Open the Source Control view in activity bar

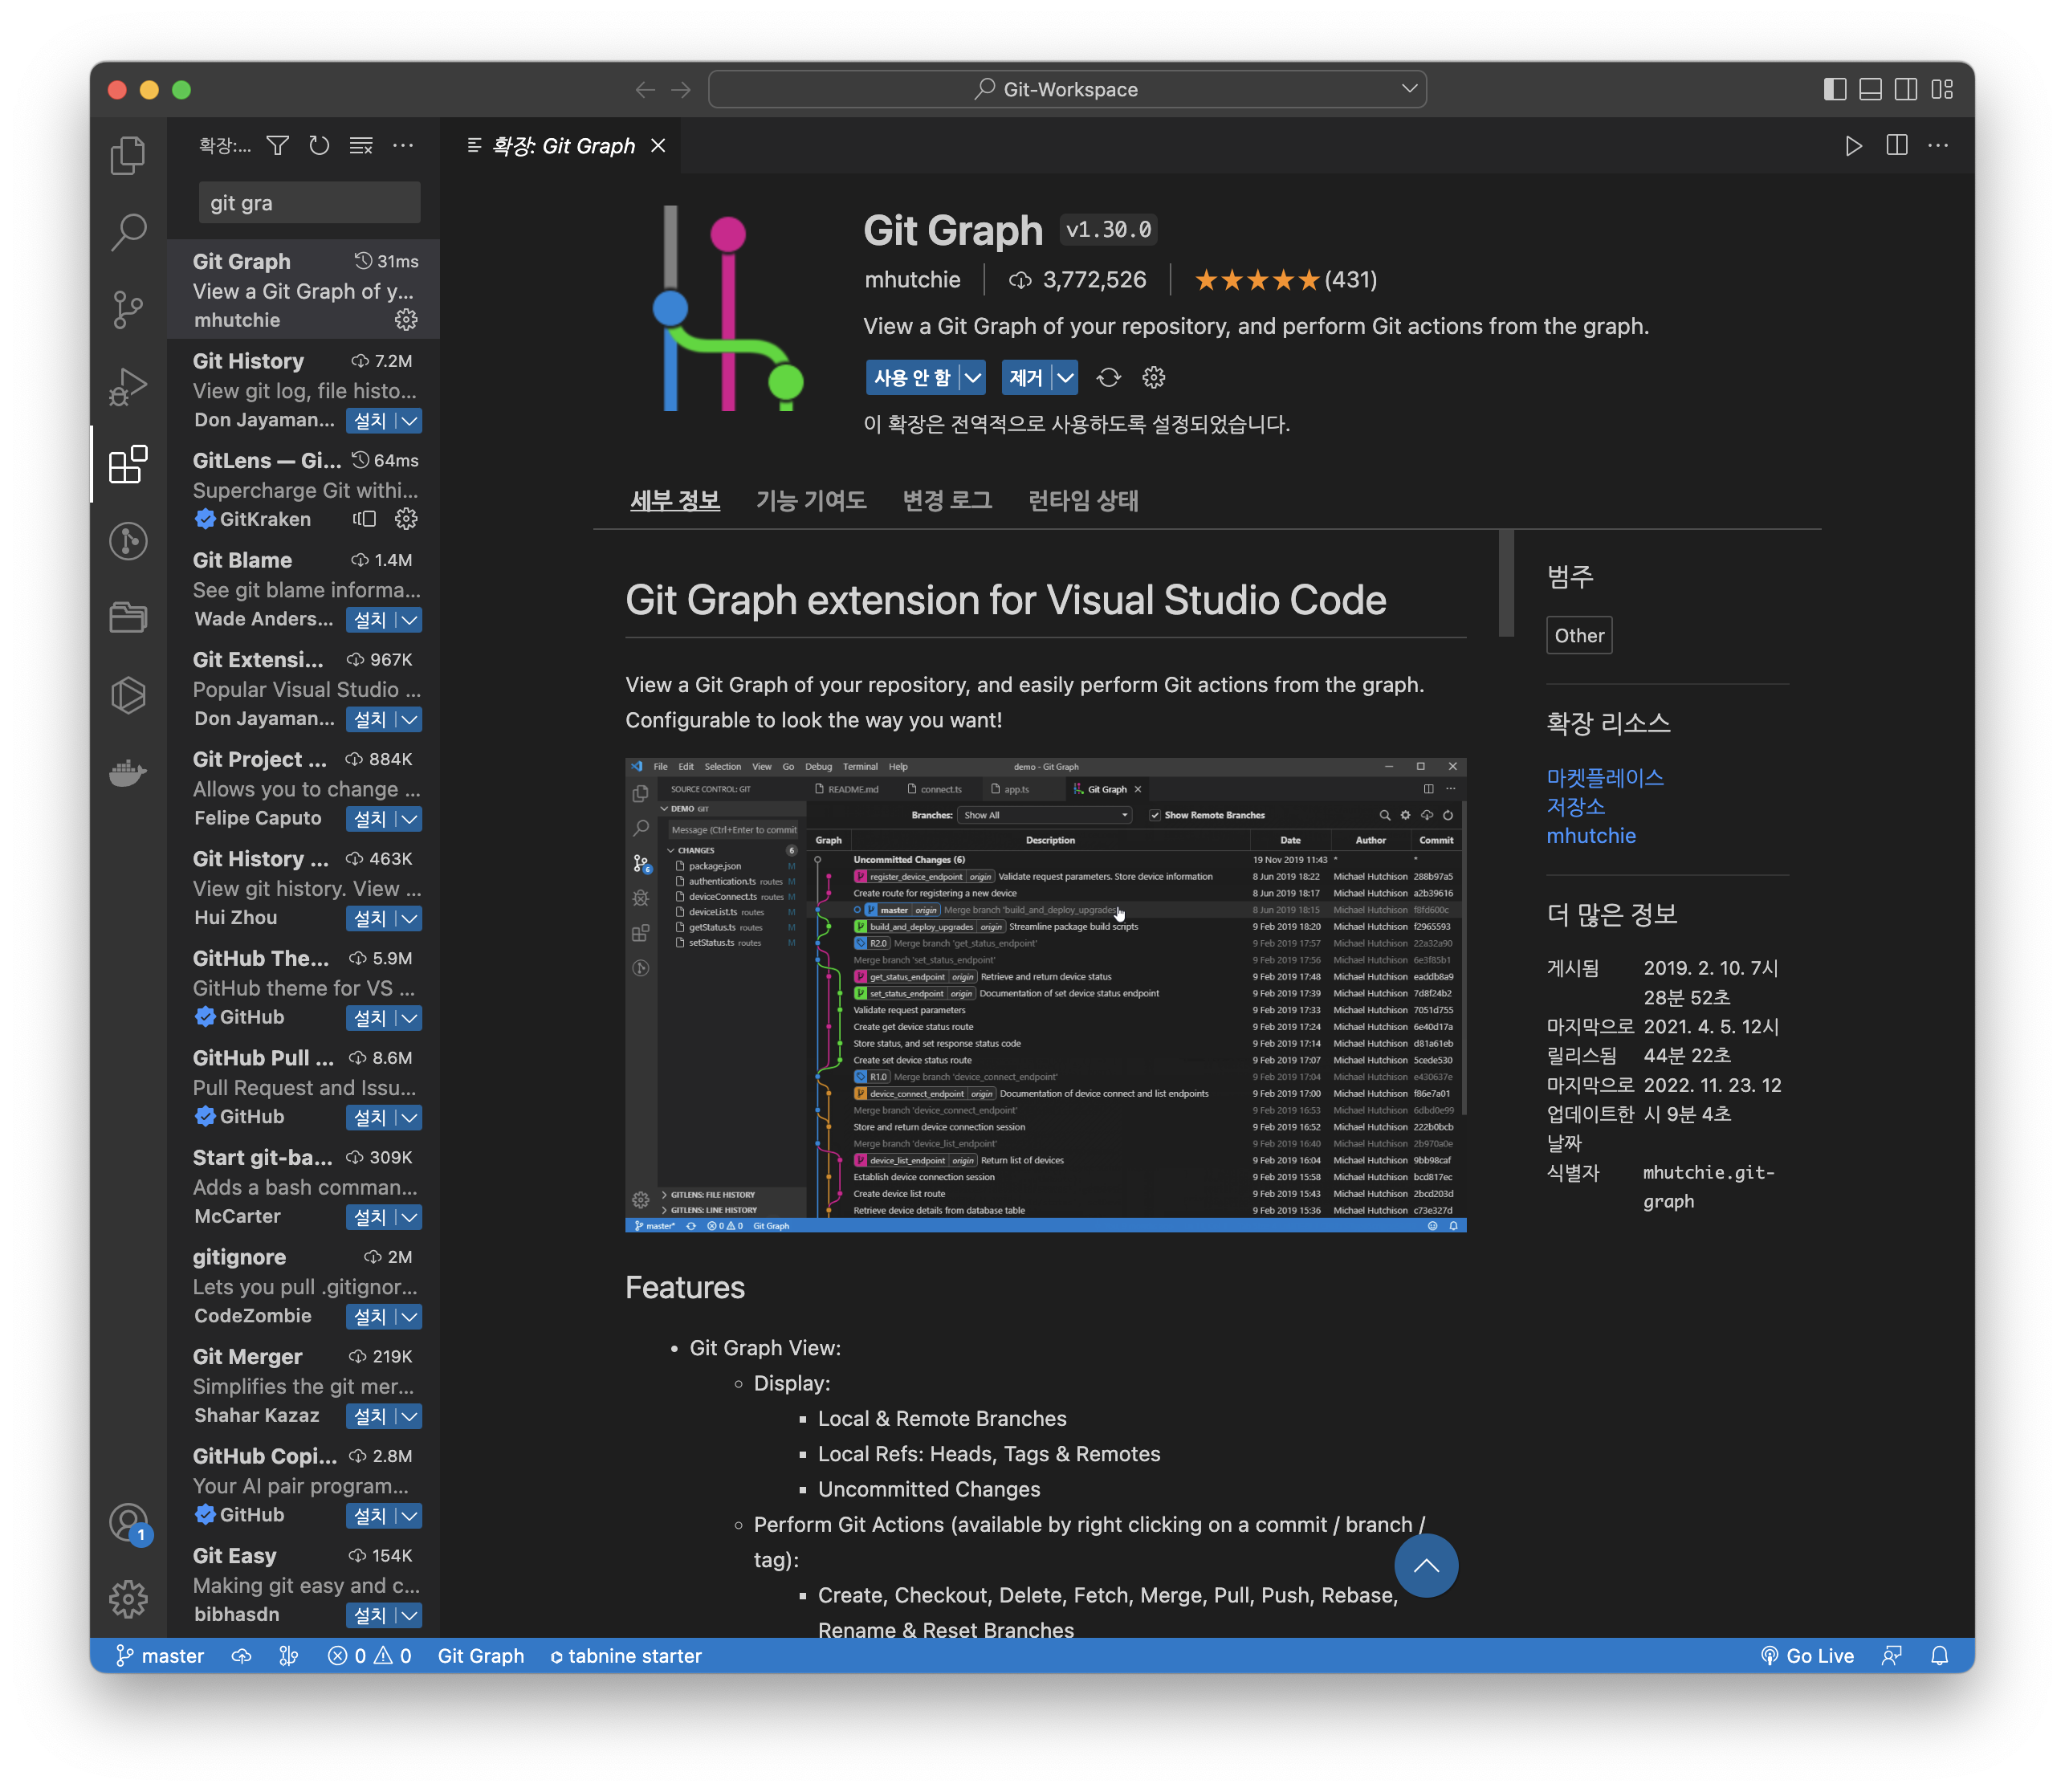pos(128,309)
